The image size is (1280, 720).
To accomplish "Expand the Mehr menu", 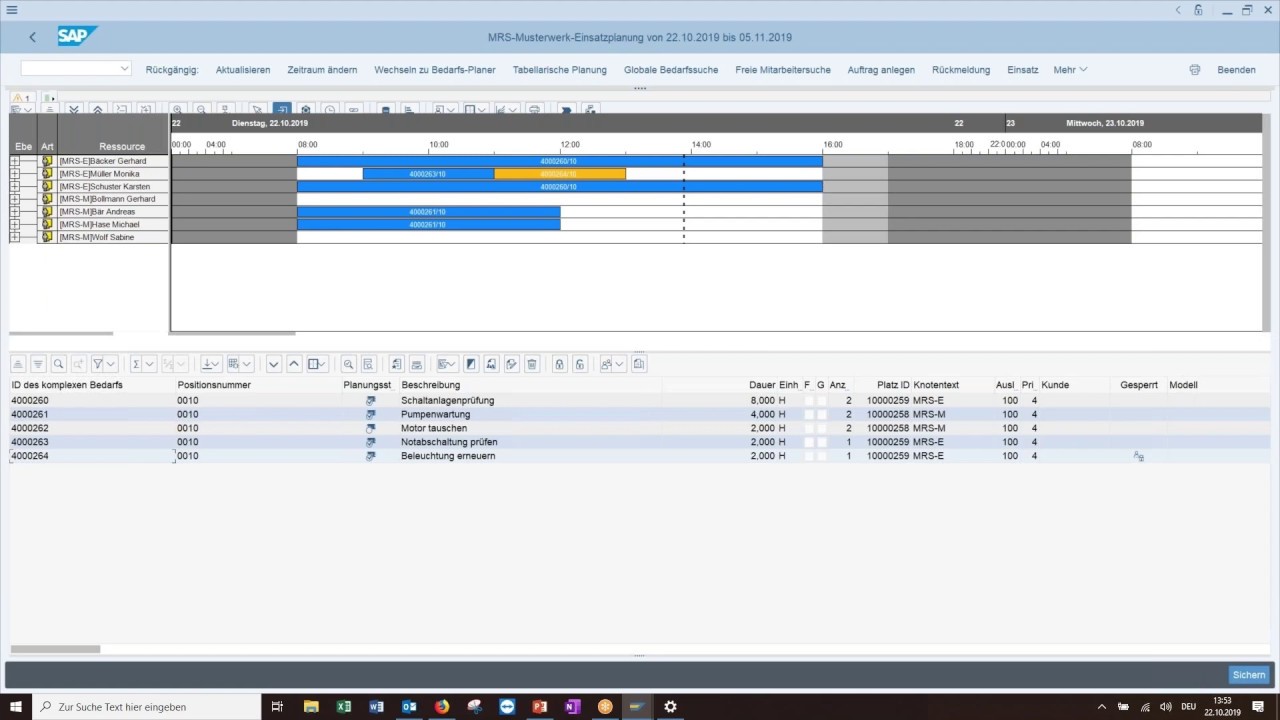I will (x=1070, y=70).
